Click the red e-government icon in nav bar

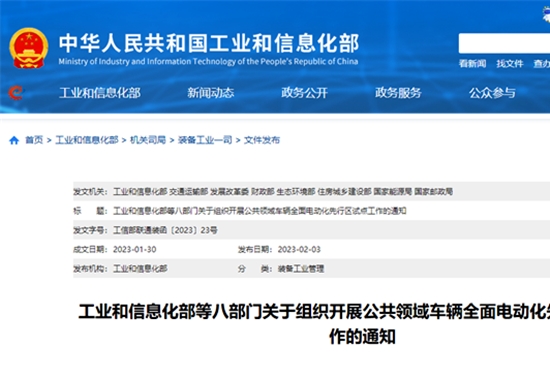click(x=16, y=93)
